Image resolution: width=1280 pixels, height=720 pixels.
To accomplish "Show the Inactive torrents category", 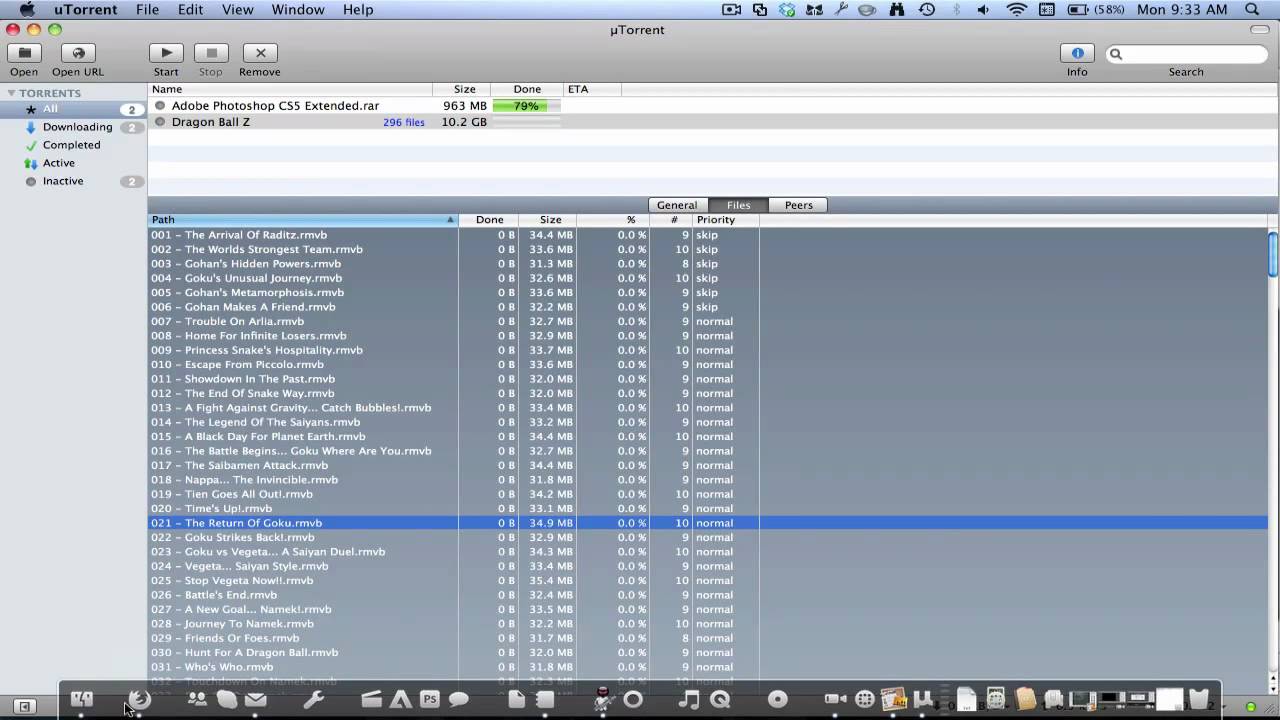I will click(x=73, y=181).
